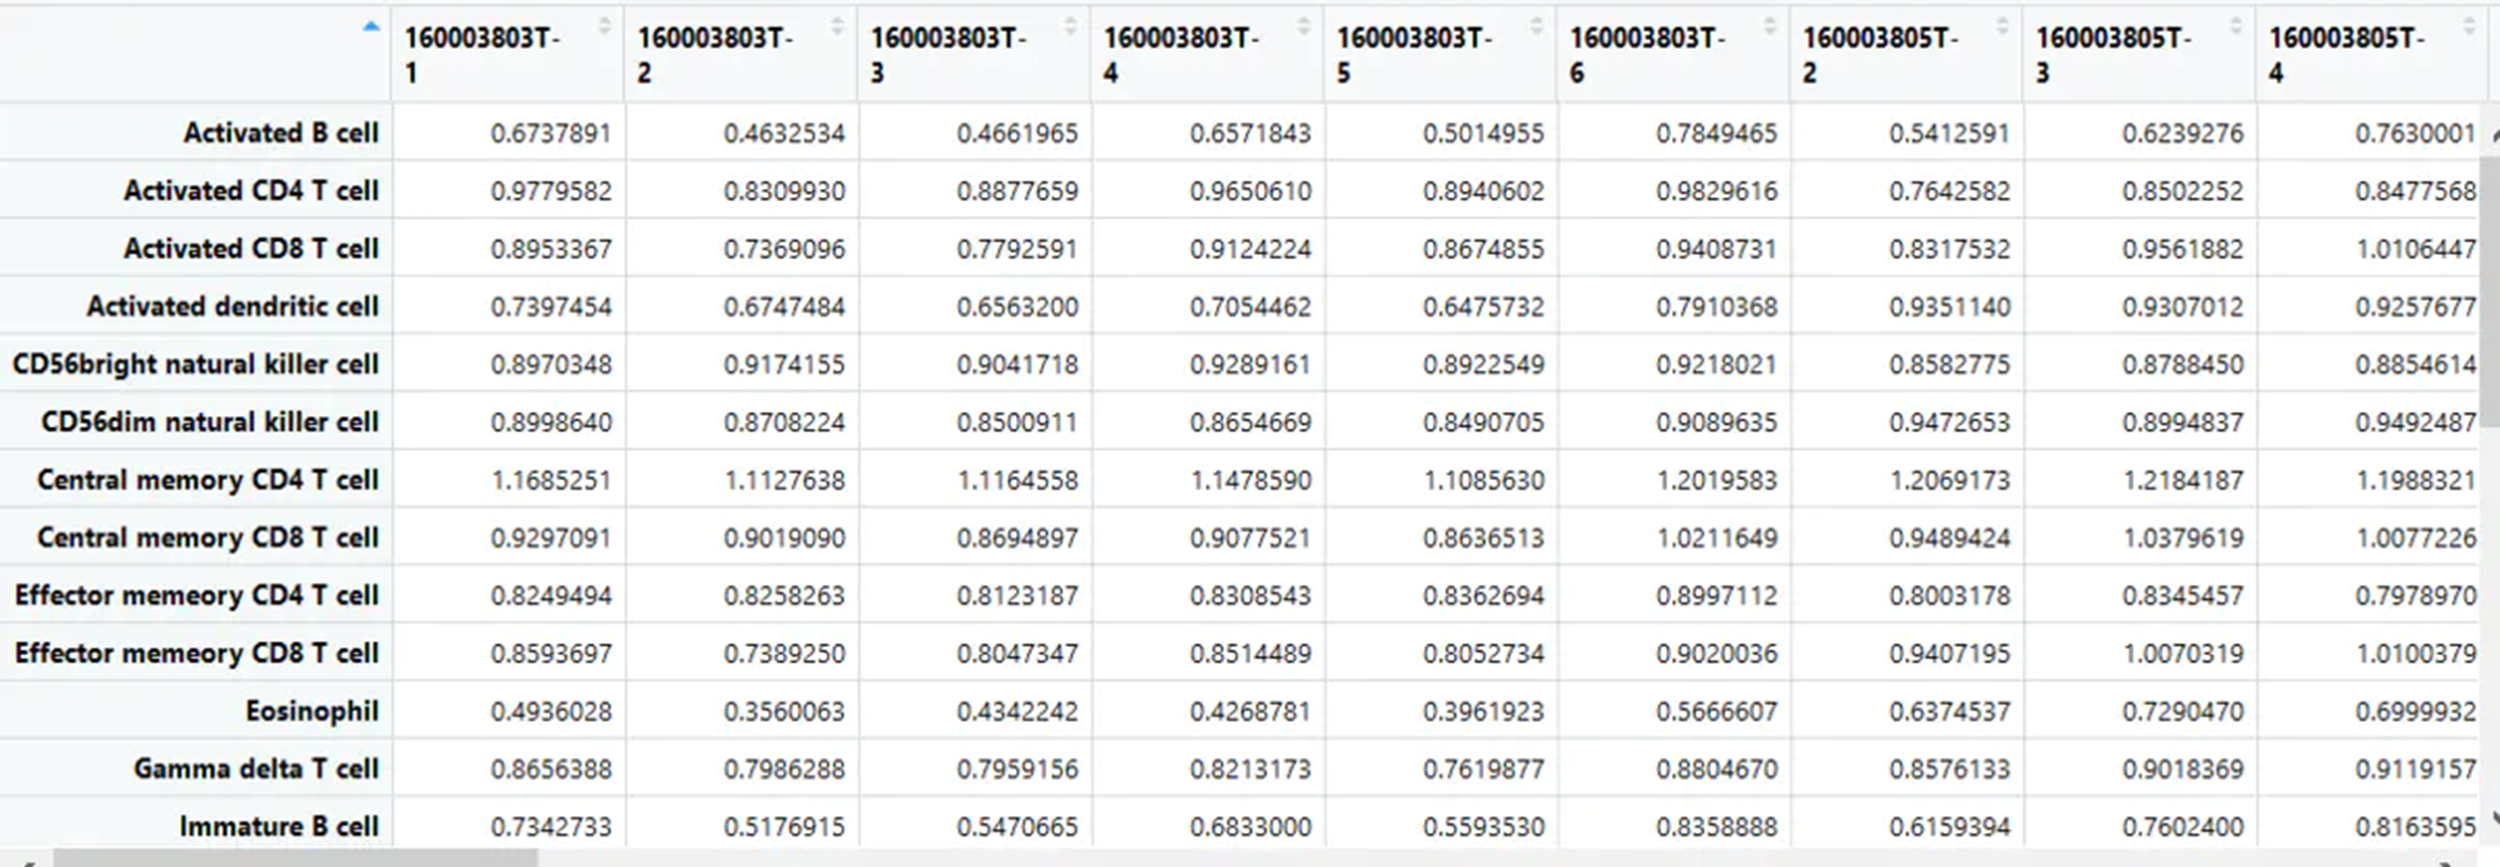2500x867 pixels.
Task: Click the 160003805T-4 column header text
Action: click(2346, 55)
